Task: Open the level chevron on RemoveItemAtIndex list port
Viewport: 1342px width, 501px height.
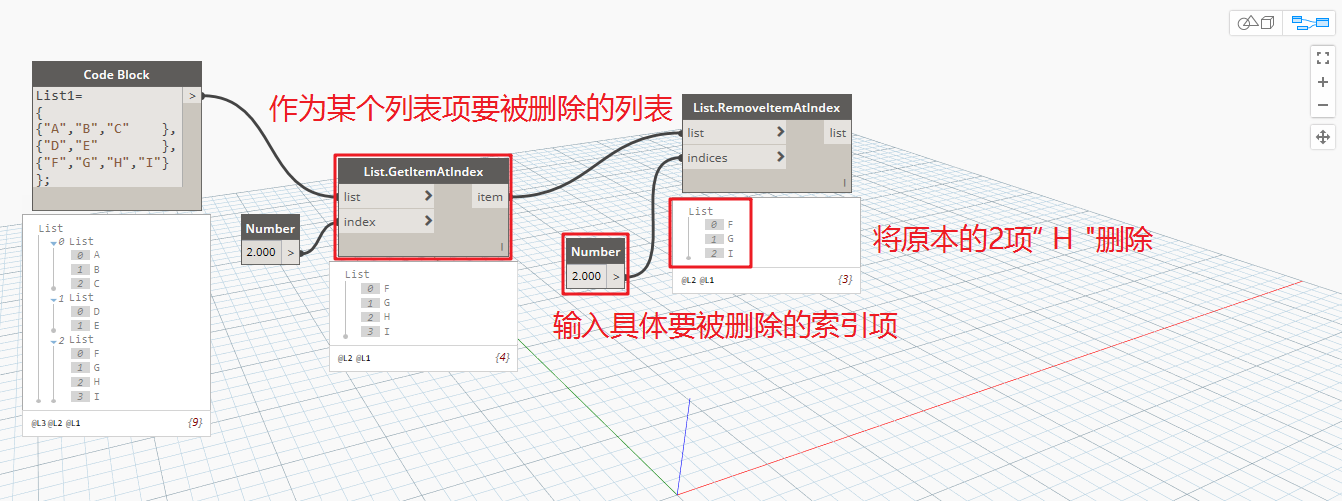Action: (x=780, y=133)
